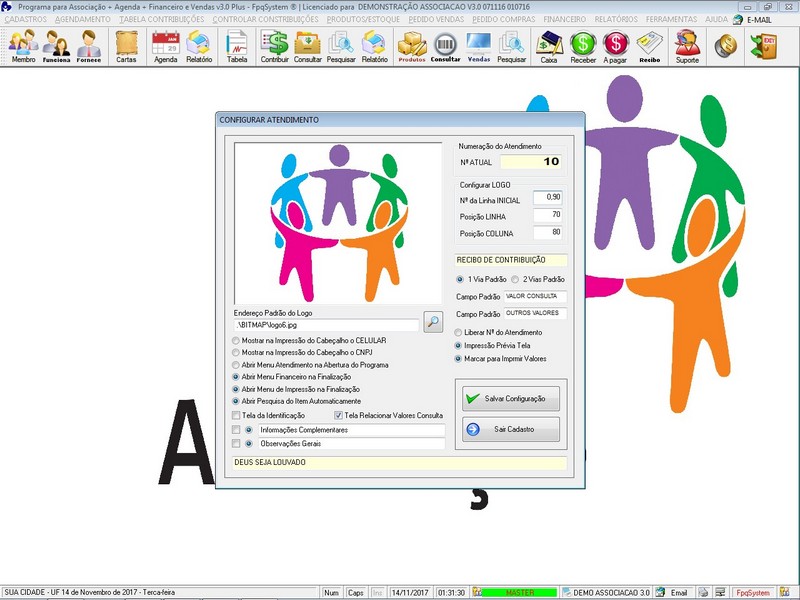
Task: Open the Tabela contributions icon
Action: [x=237, y=46]
